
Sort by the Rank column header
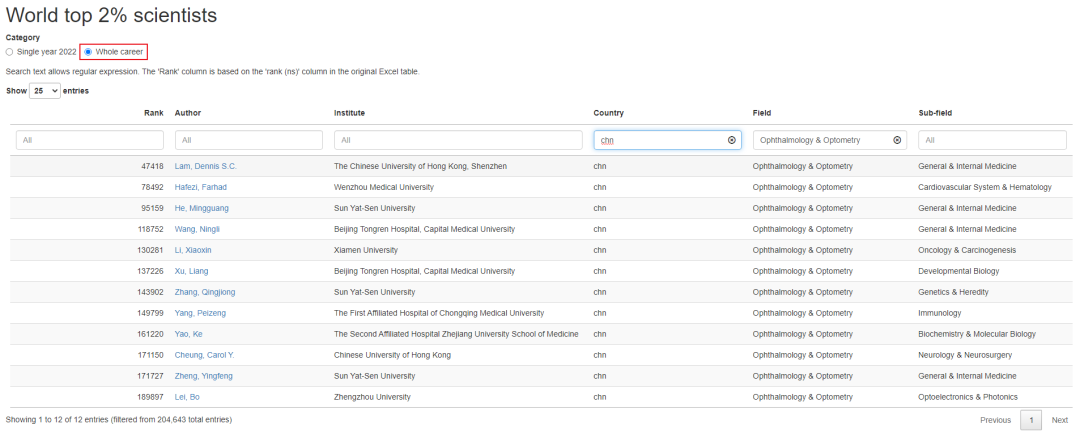153,113
